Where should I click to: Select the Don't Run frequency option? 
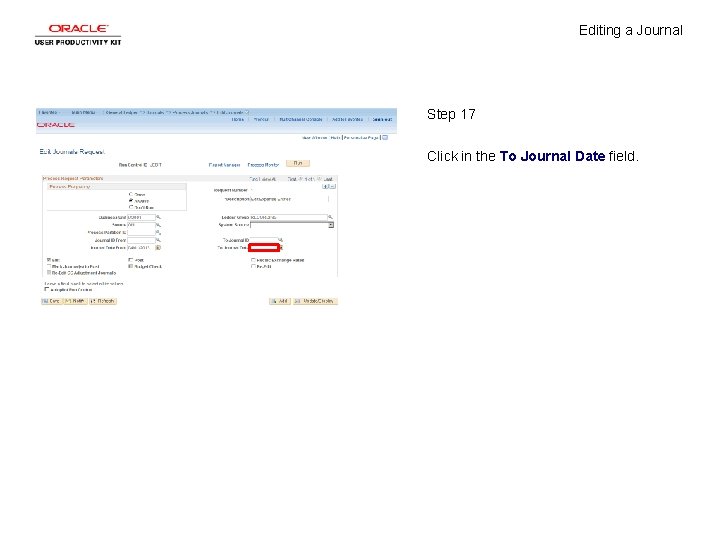pos(131,207)
